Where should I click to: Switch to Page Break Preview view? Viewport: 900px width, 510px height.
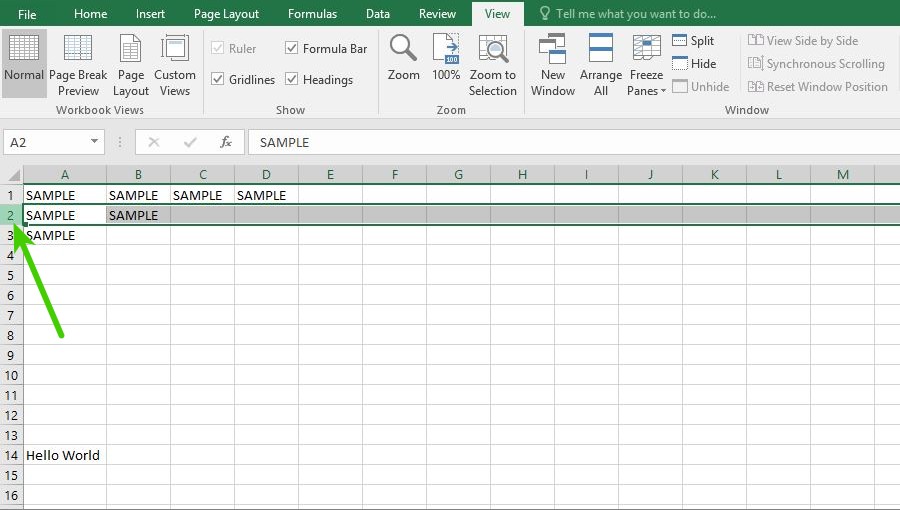point(78,65)
